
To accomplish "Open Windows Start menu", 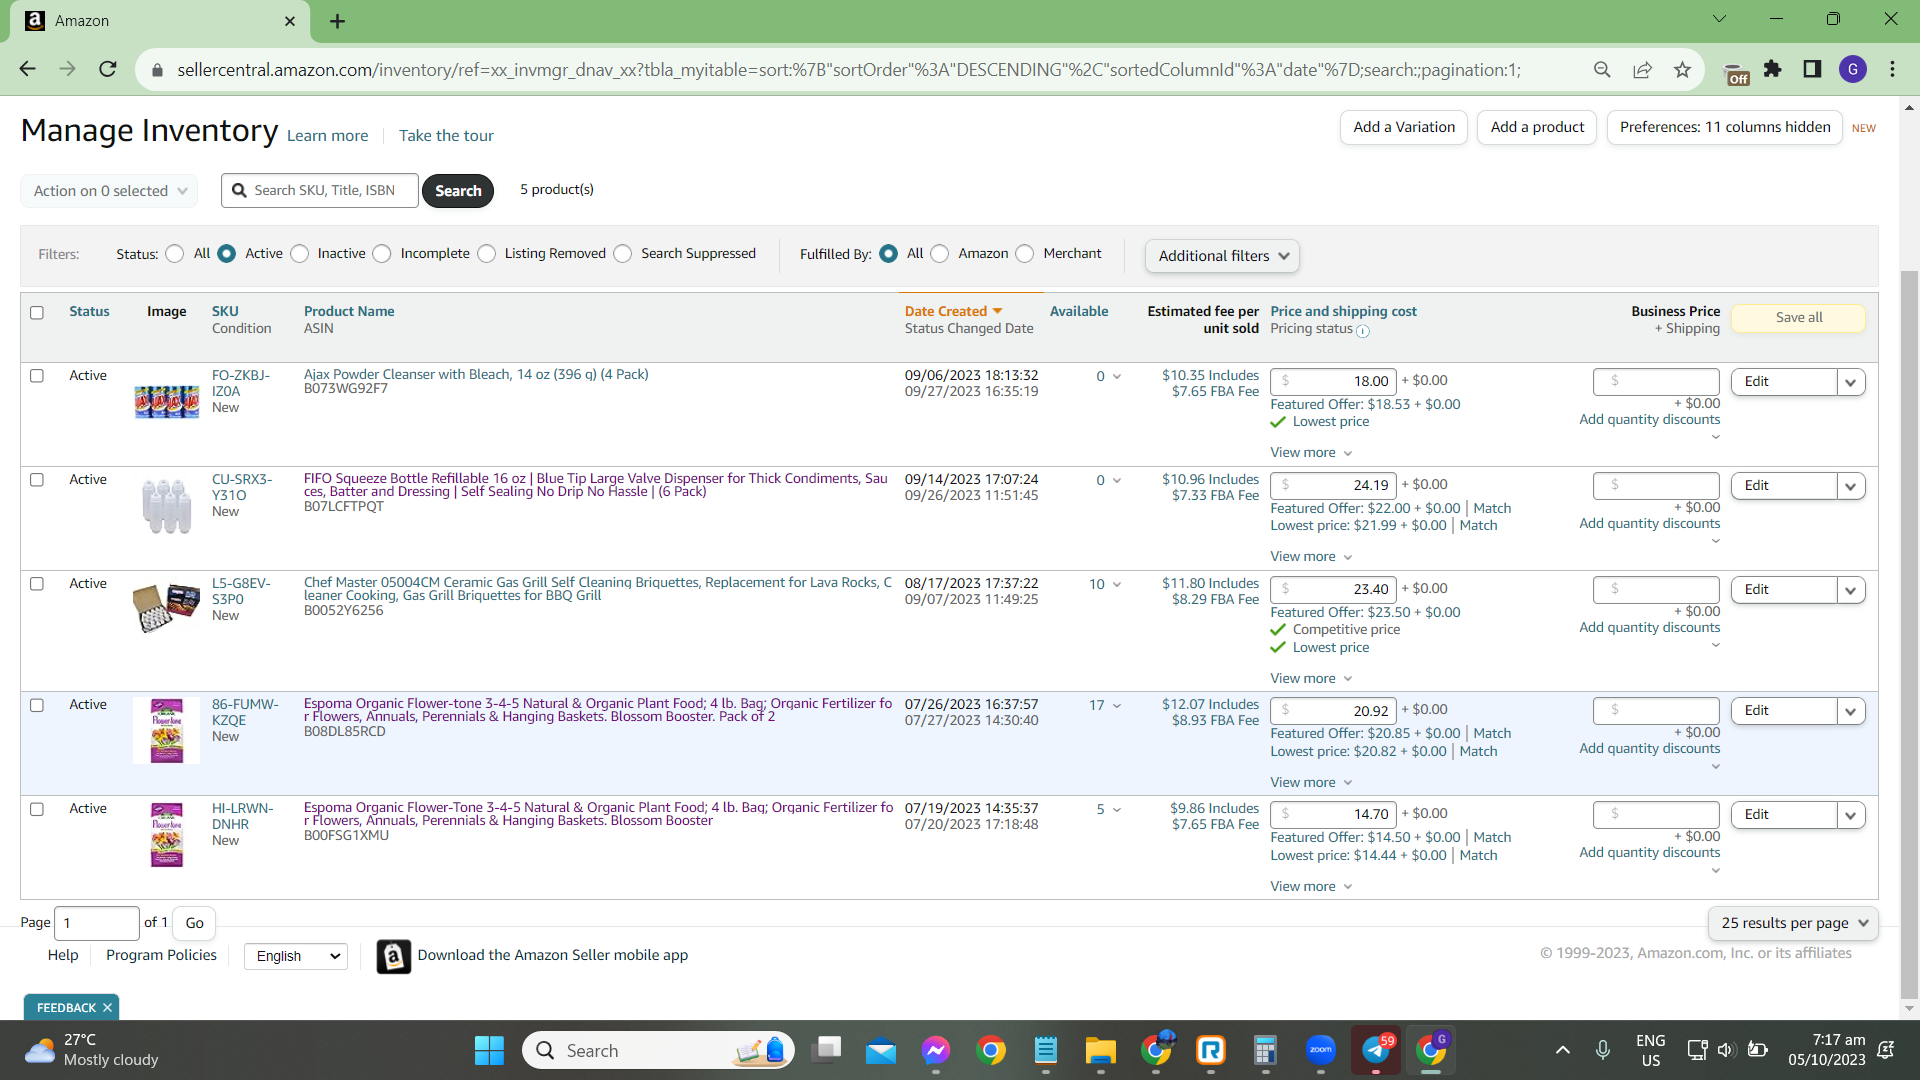I will [x=489, y=1050].
